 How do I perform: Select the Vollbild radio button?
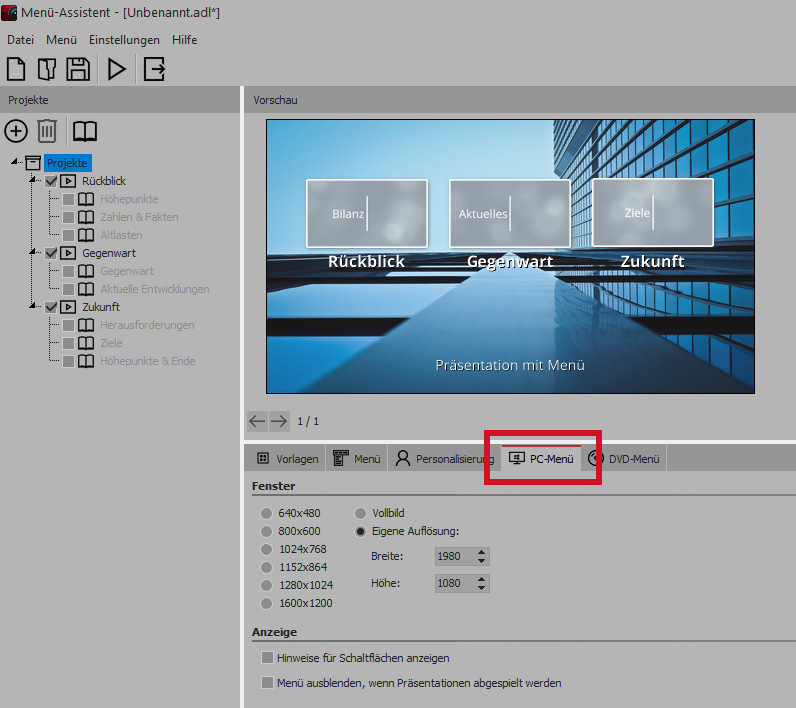361,513
